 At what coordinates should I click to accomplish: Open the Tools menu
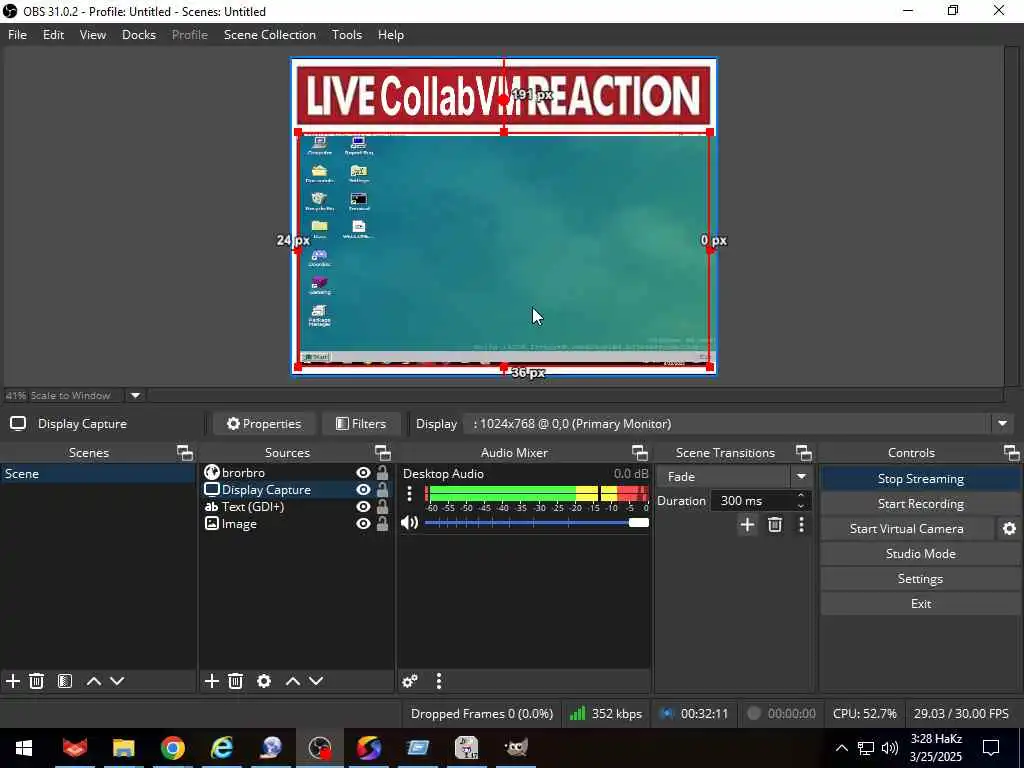pos(346,35)
